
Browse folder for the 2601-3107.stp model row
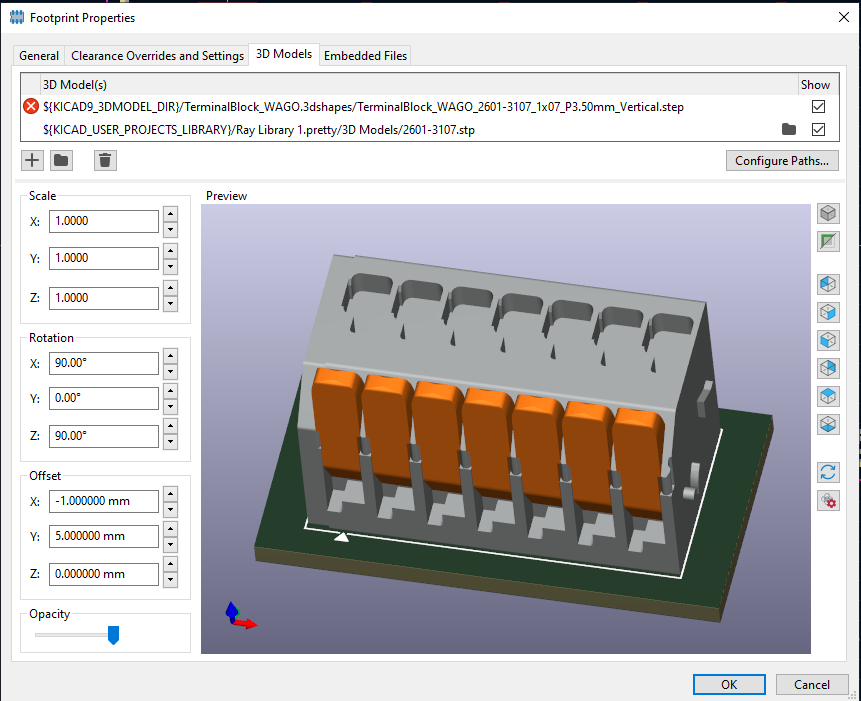click(789, 130)
